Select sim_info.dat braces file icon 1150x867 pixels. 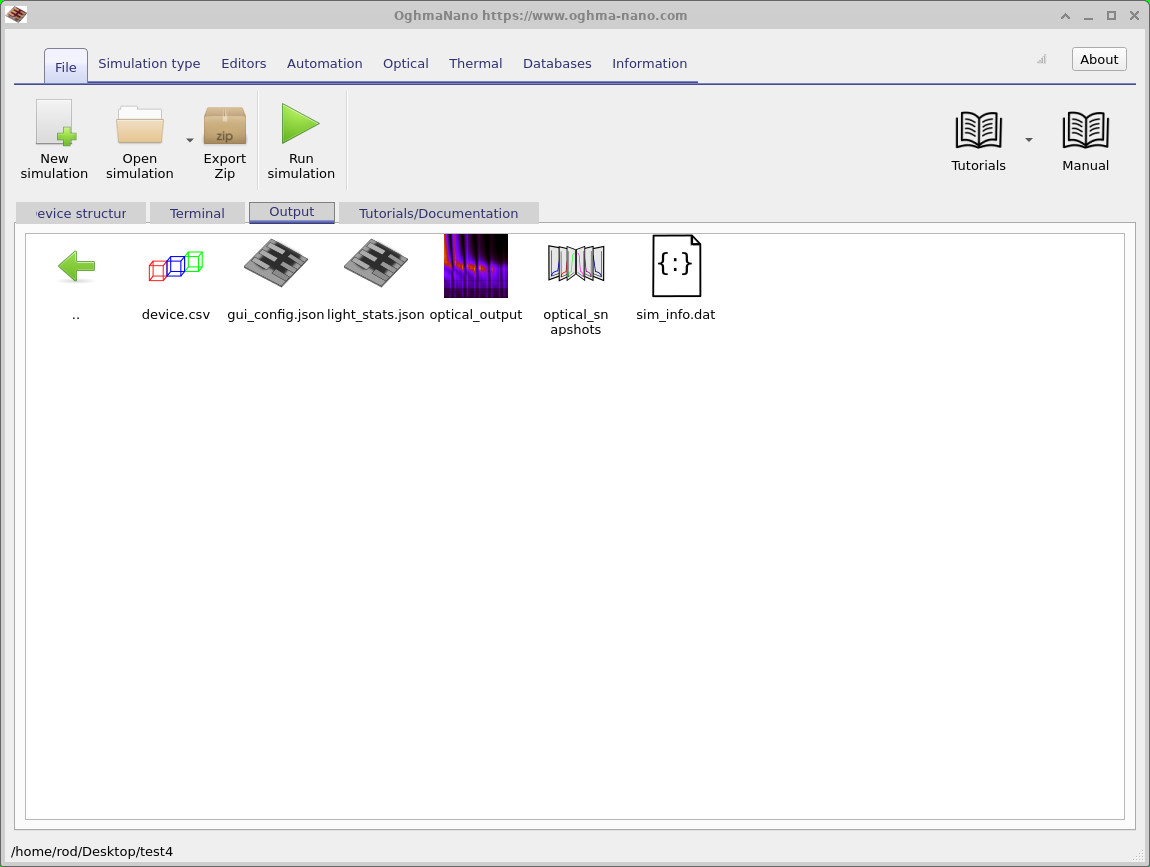point(676,266)
